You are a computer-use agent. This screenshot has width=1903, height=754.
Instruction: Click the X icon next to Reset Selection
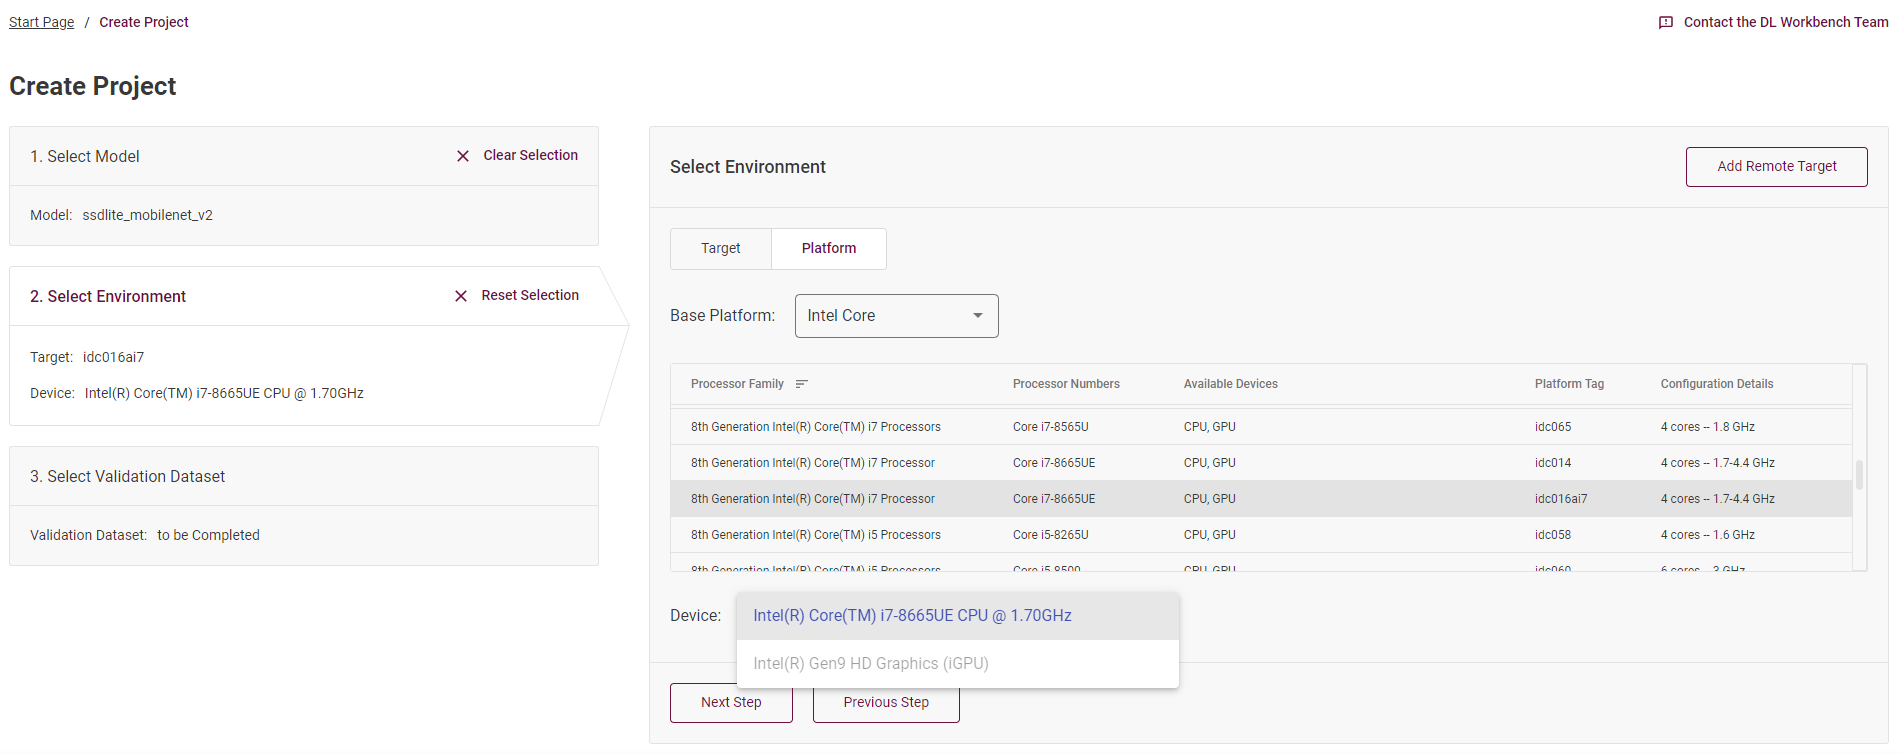(x=461, y=296)
